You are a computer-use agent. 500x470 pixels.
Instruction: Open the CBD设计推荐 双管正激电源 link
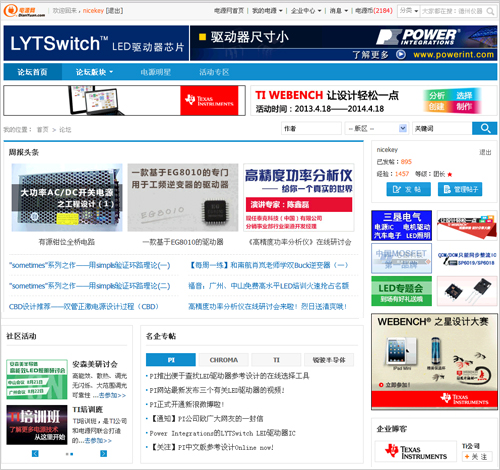coord(84,307)
